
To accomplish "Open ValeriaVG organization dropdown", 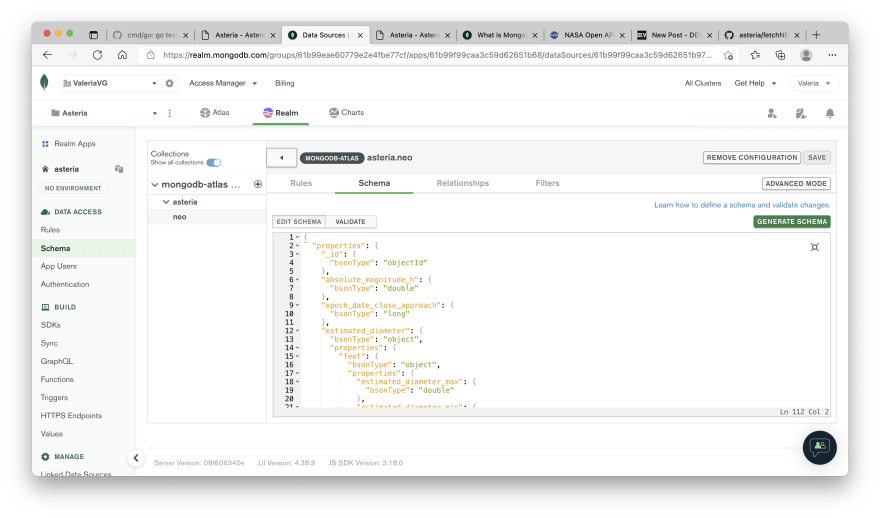I will (109, 83).
